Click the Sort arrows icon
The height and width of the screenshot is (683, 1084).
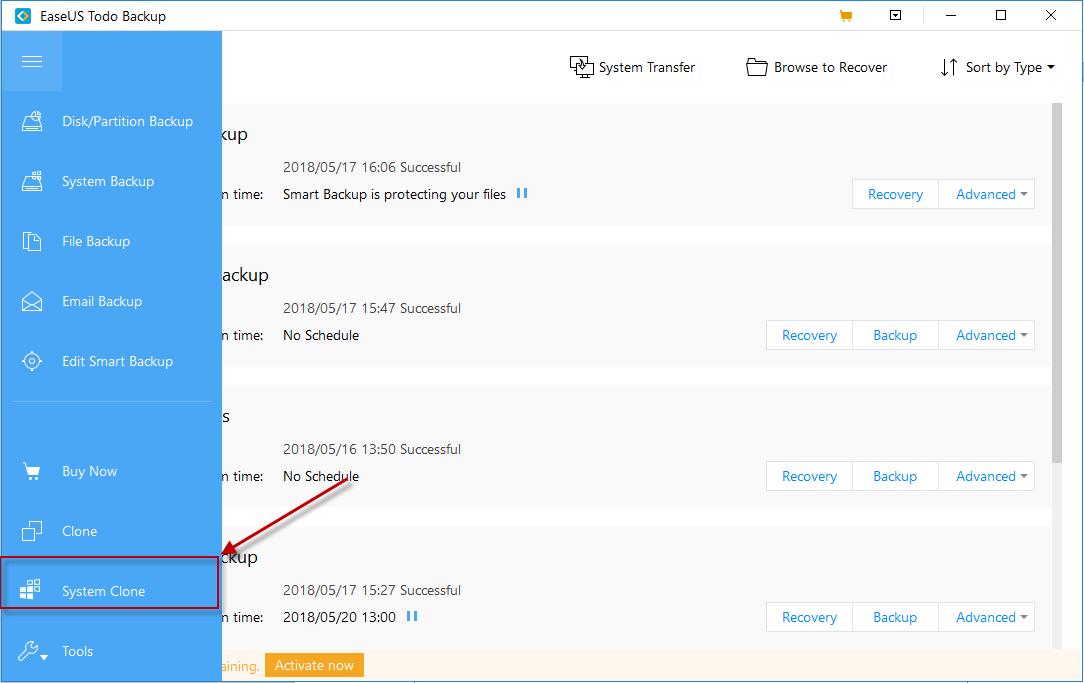948,67
